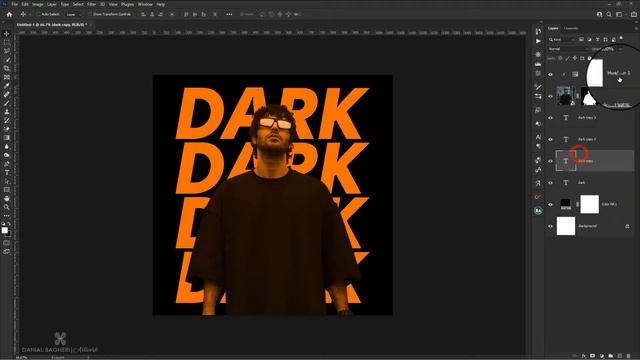
Task: Open the File menu
Action: click(15, 4)
